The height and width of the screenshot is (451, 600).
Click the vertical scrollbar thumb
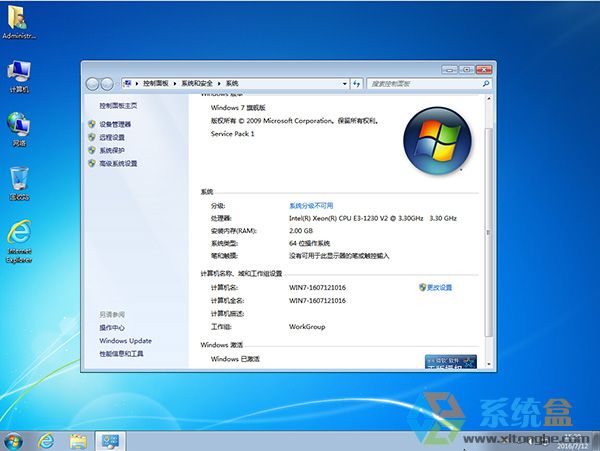coord(488,233)
